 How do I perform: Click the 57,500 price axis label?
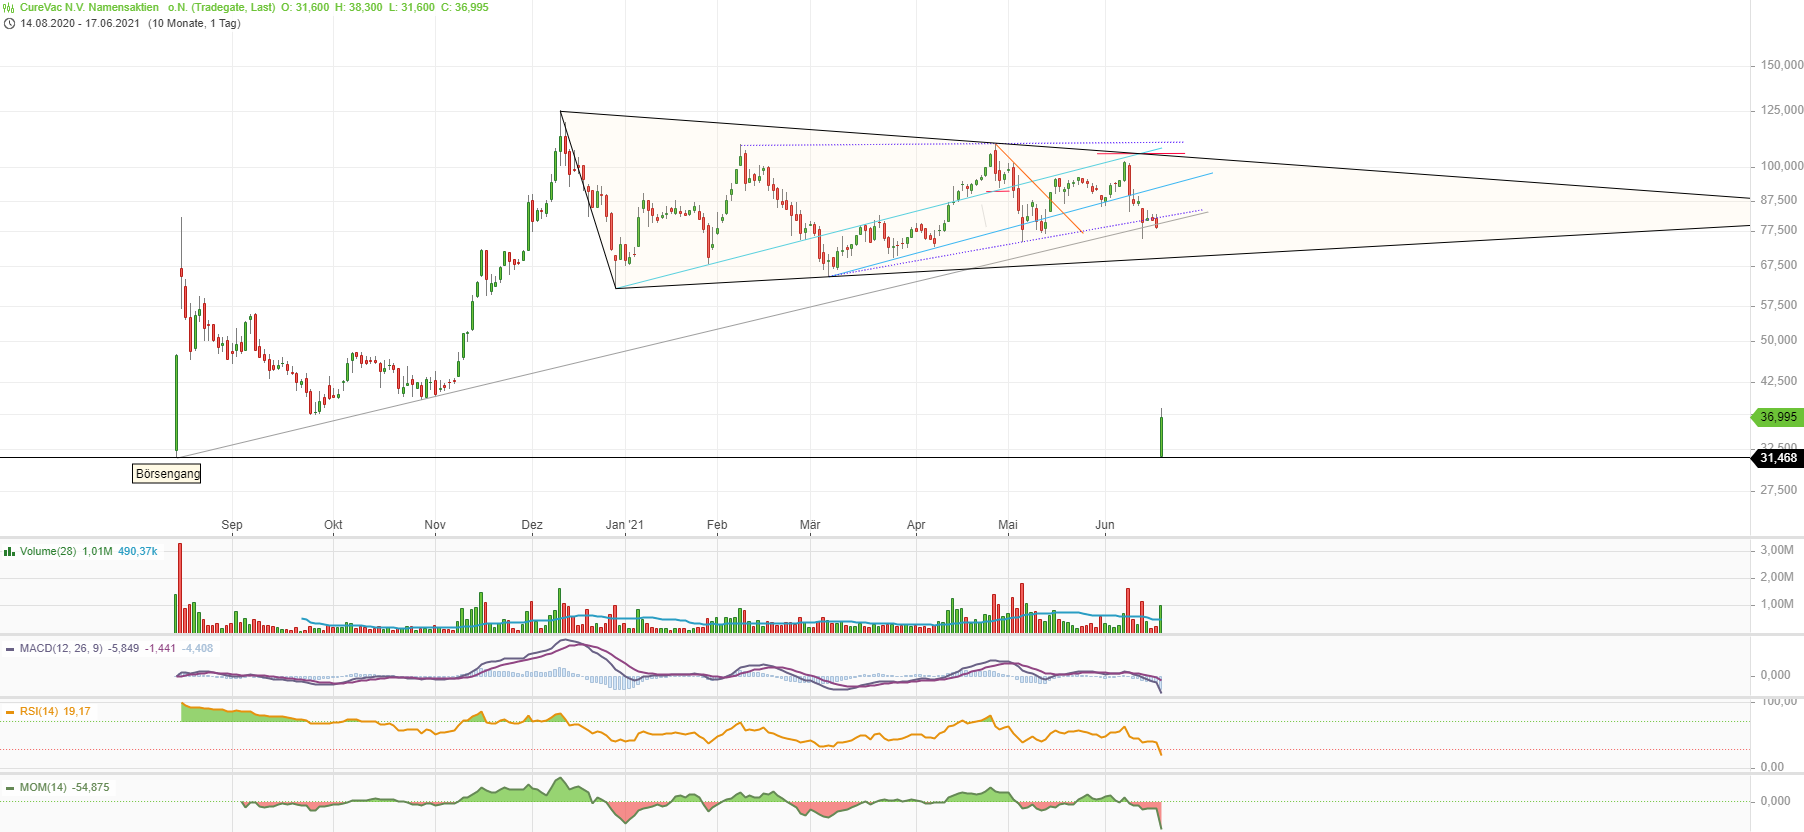point(1779,305)
